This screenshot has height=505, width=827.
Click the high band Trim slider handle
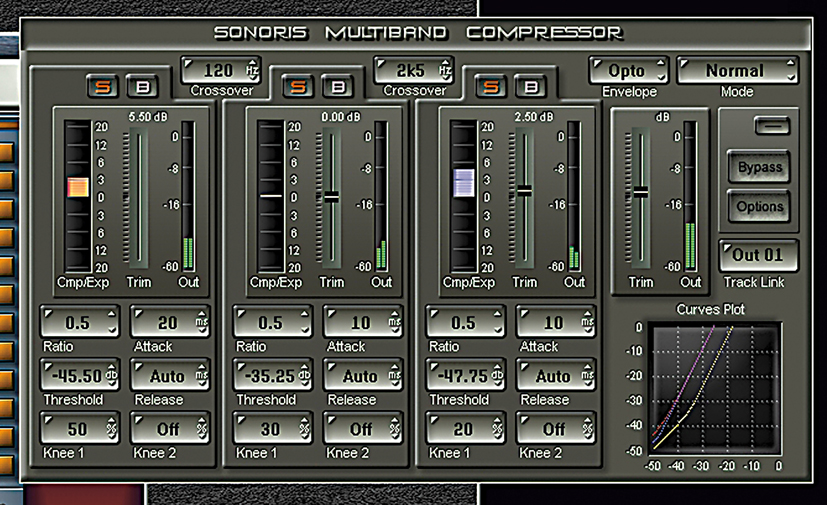coord(524,191)
